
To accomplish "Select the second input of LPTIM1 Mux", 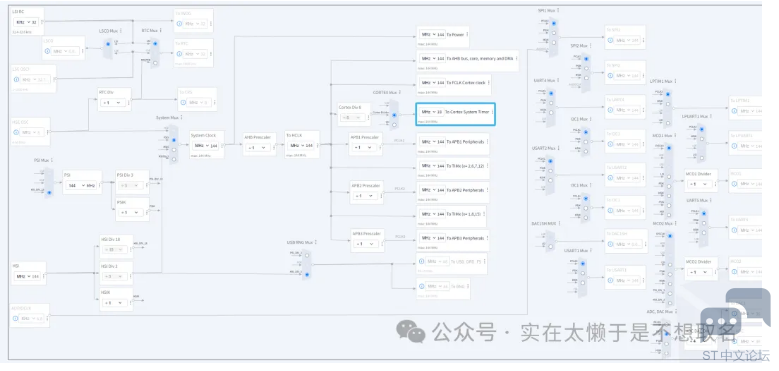I will (x=669, y=104).
